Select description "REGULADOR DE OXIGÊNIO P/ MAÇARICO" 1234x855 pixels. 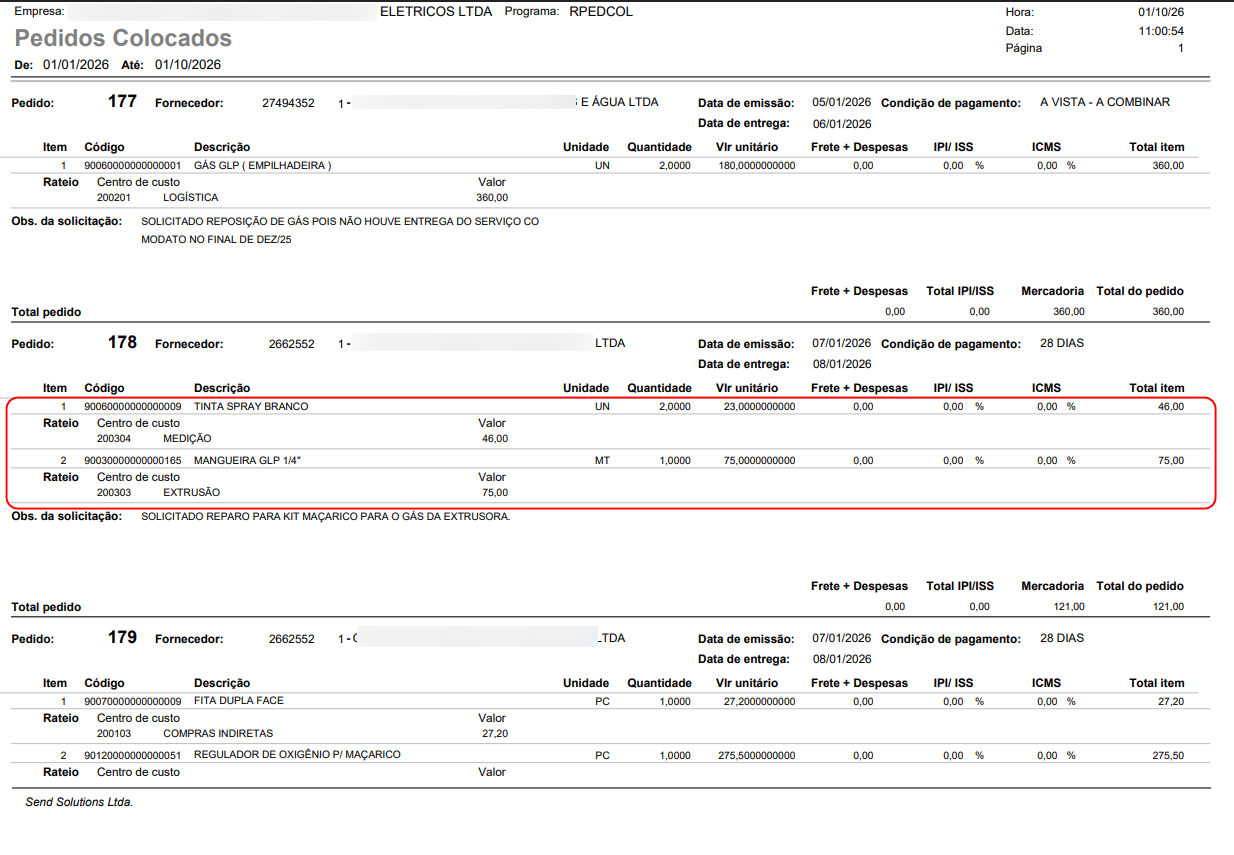click(297, 755)
